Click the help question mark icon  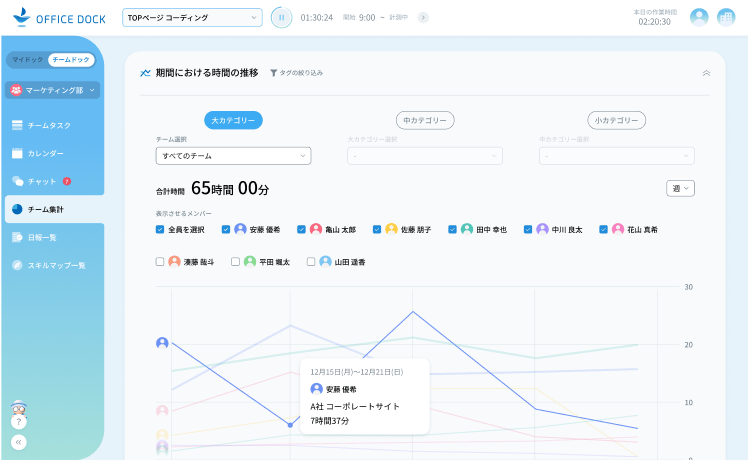[x=19, y=422]
